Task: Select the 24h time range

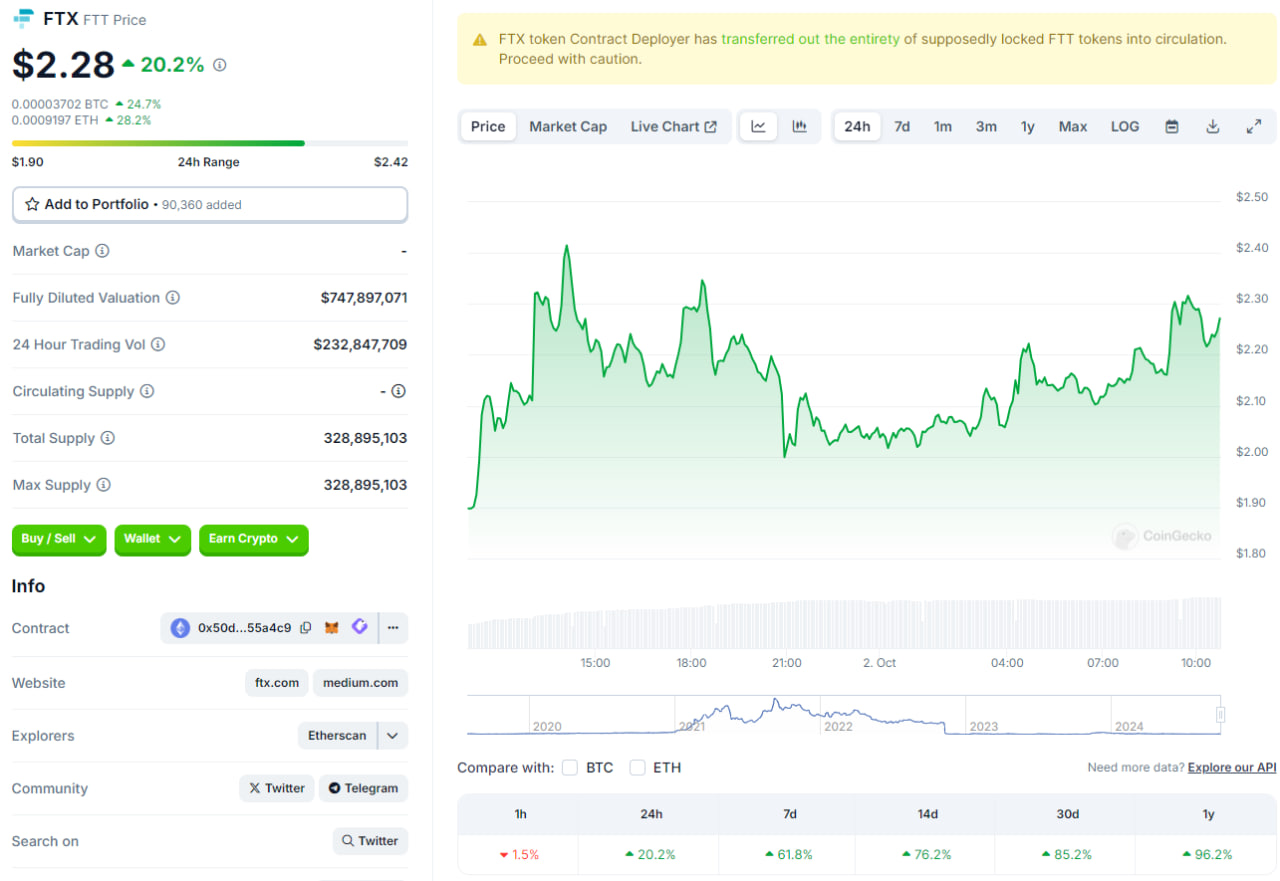Action: [857, 127]
